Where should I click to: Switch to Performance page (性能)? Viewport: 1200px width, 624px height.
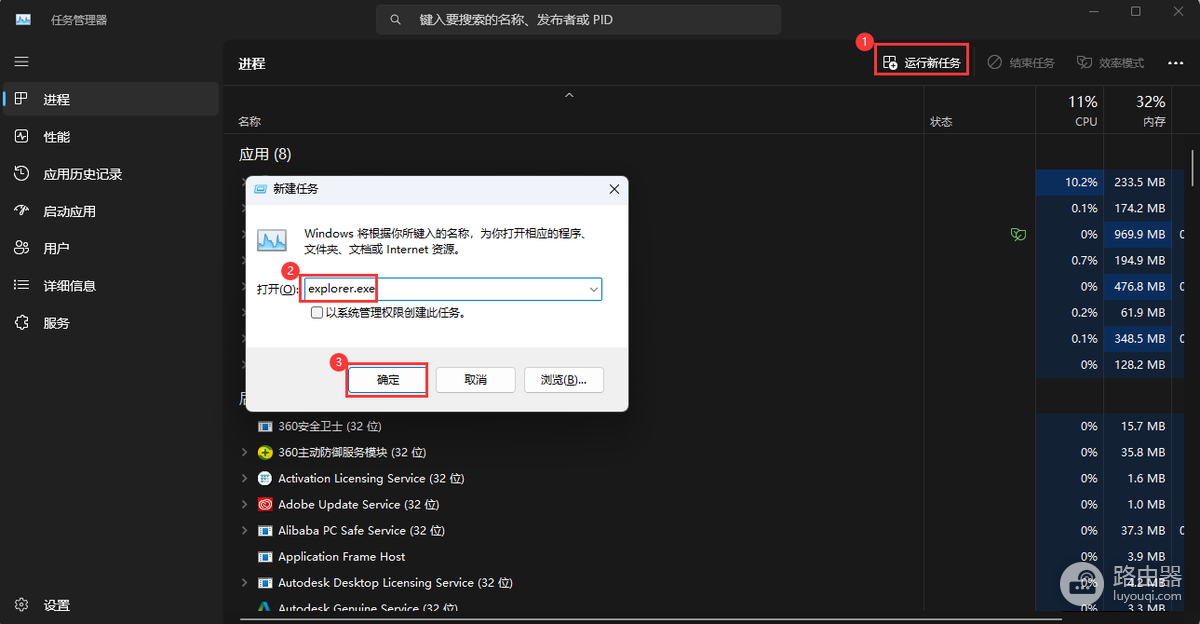tap(111, 136)
